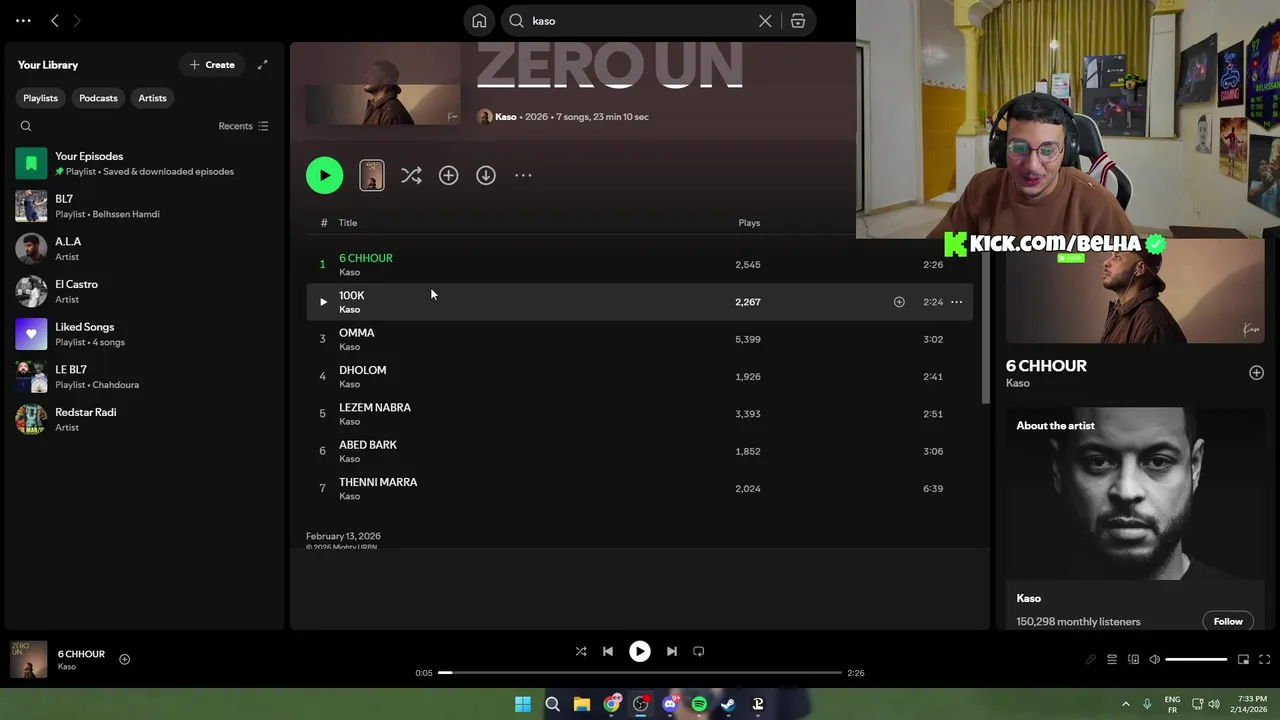1280x720 pixels.
Task: Play the track 100K
Action: [x=323, y=302]
